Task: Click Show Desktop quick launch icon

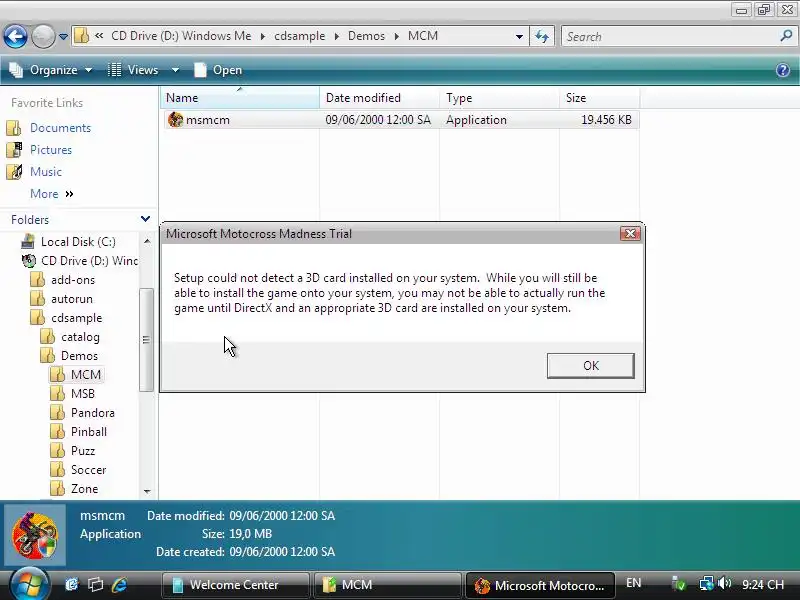Action: [72, 584]
